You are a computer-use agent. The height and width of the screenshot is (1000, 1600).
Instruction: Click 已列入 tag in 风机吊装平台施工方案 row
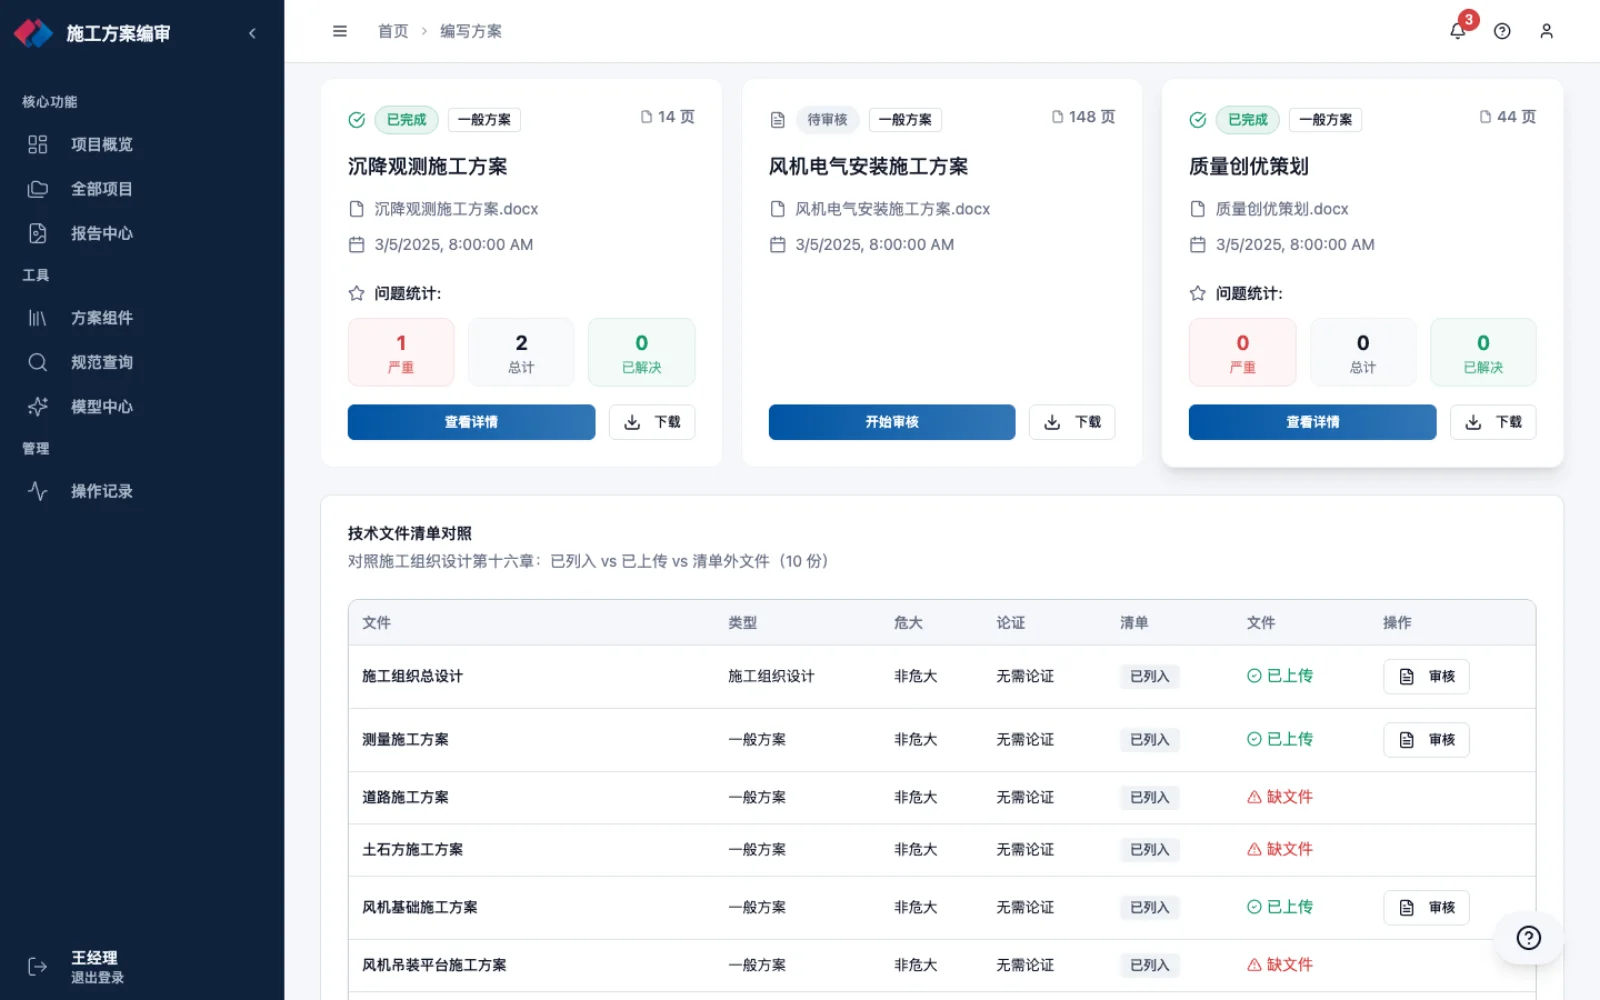pyautogui.click(x=1149, y=966)
